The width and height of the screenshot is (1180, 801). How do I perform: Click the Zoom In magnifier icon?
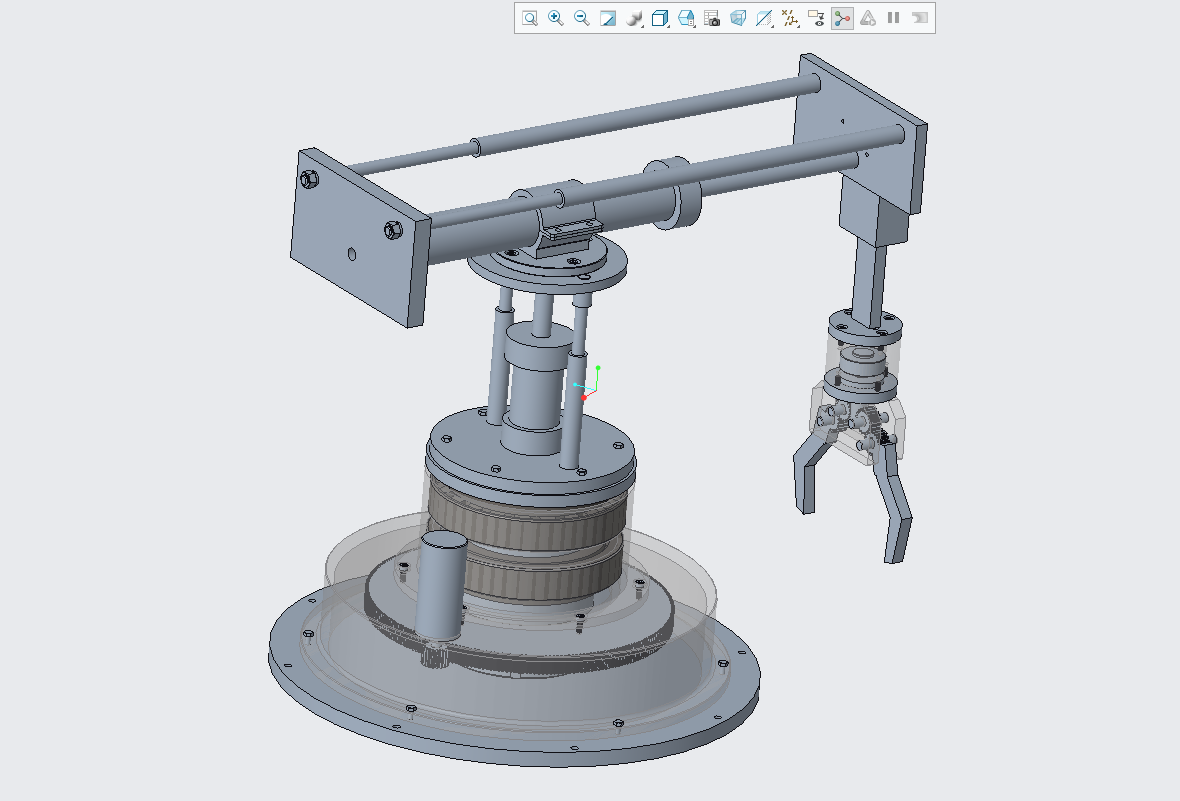click(x=556, y=18)
